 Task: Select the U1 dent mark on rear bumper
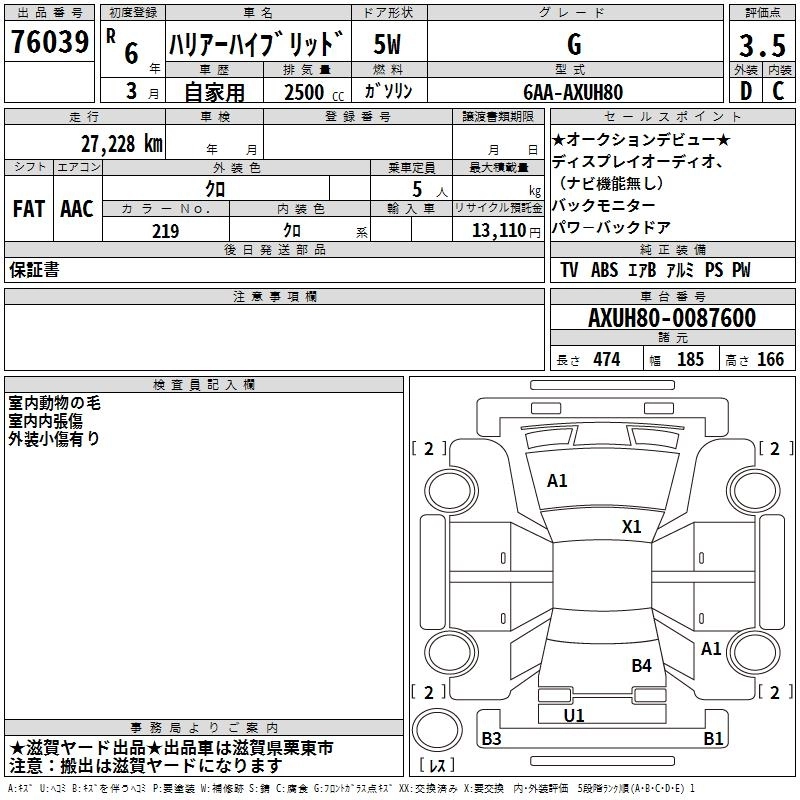(x=574, y=716)
